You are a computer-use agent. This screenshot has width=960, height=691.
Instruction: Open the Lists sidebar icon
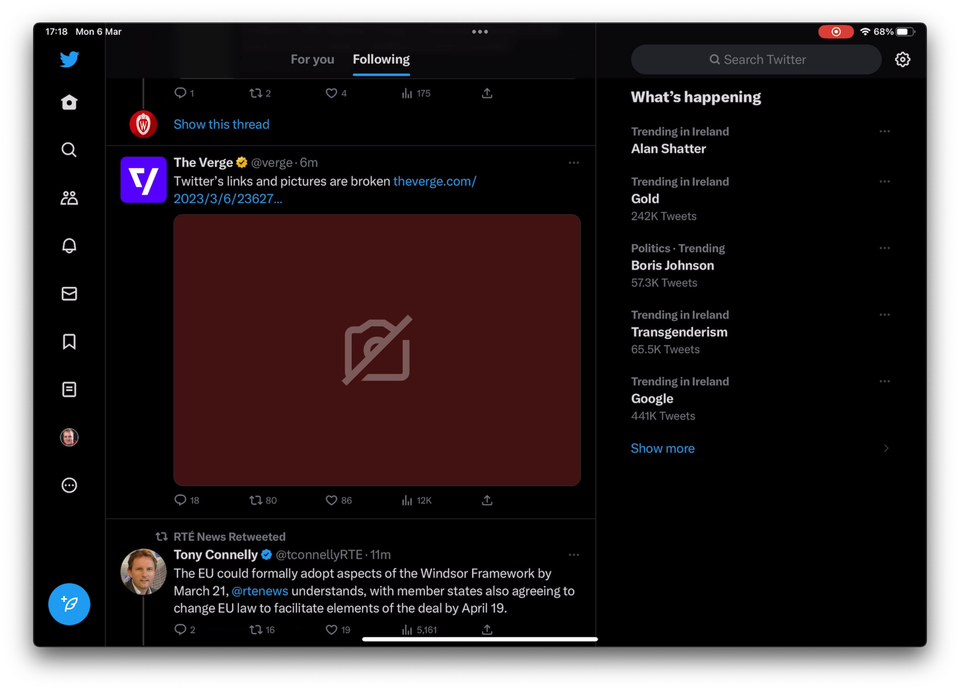point(68,389)
